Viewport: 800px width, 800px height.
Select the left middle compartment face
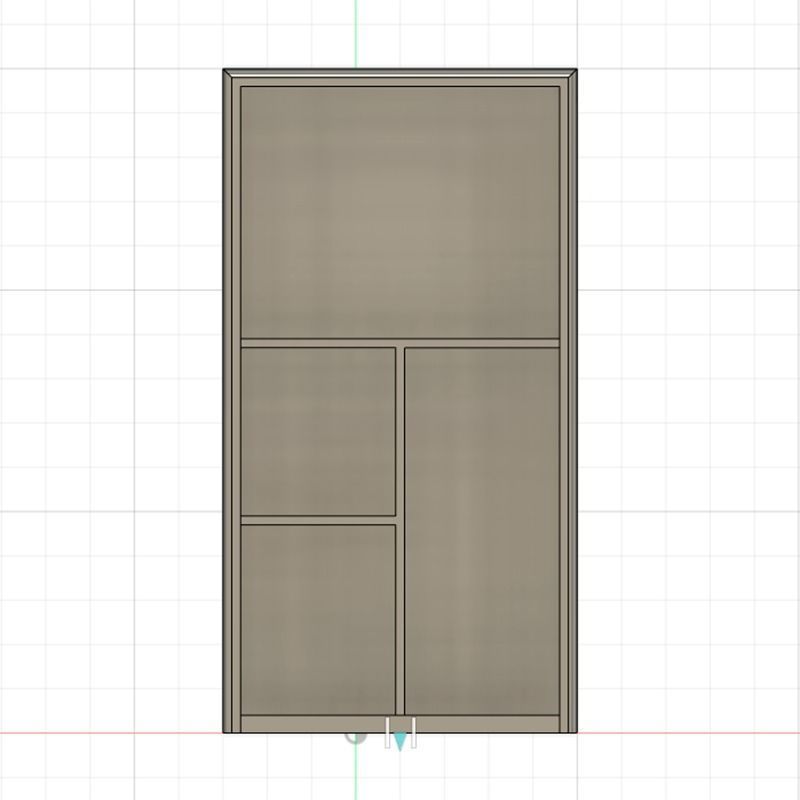click(318, 431)
